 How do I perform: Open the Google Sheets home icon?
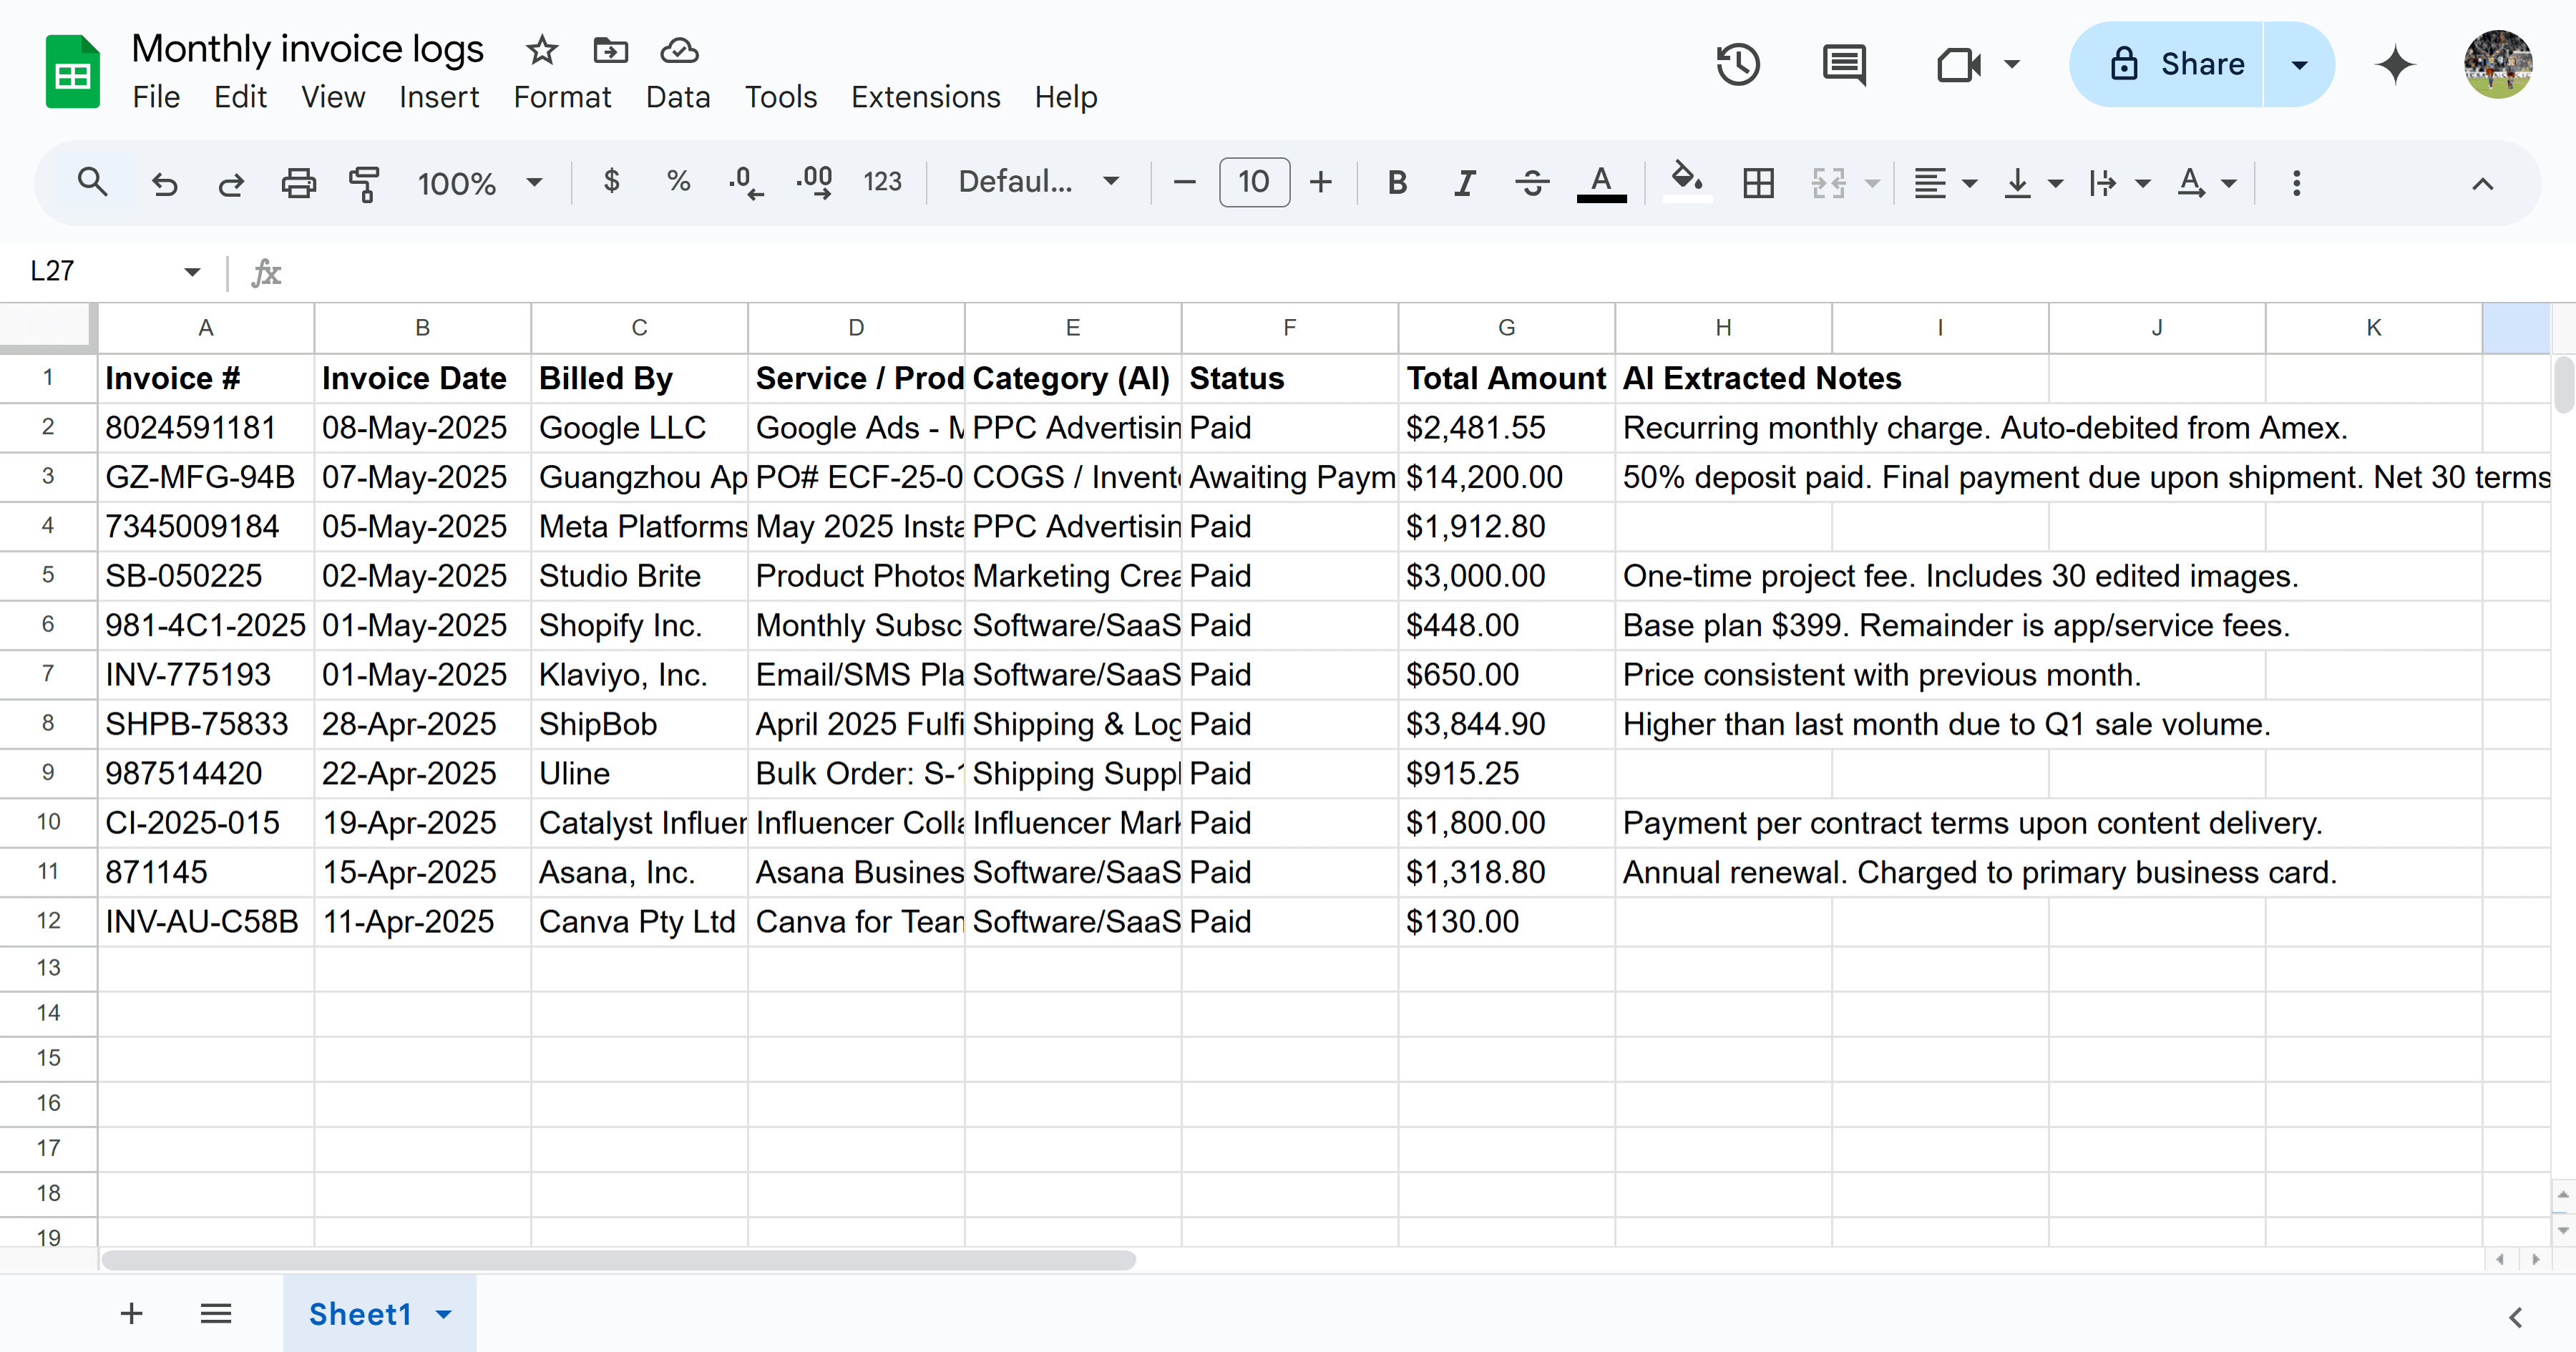click(72, 71)
